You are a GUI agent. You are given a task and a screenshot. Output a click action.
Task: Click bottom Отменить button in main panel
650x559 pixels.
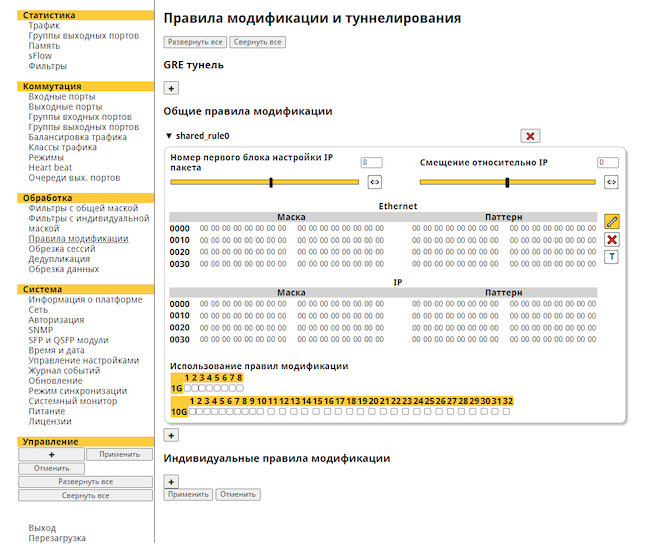pos(238,494)
